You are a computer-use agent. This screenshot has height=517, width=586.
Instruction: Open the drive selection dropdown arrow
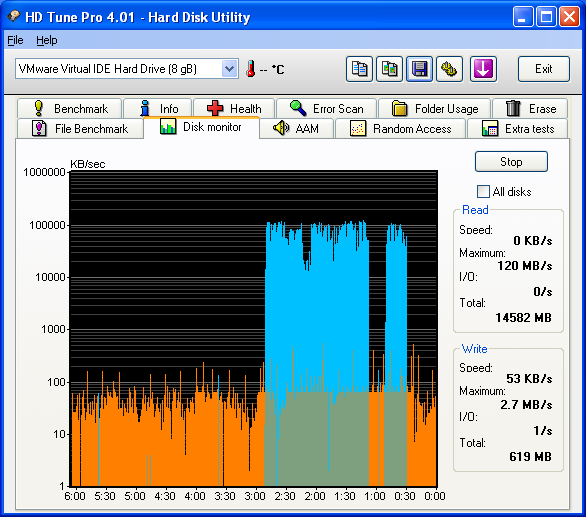[x=229, y=69]
